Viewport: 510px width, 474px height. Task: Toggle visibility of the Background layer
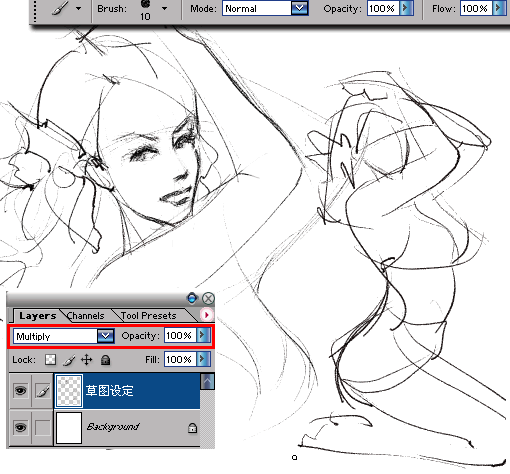(20, 427)
